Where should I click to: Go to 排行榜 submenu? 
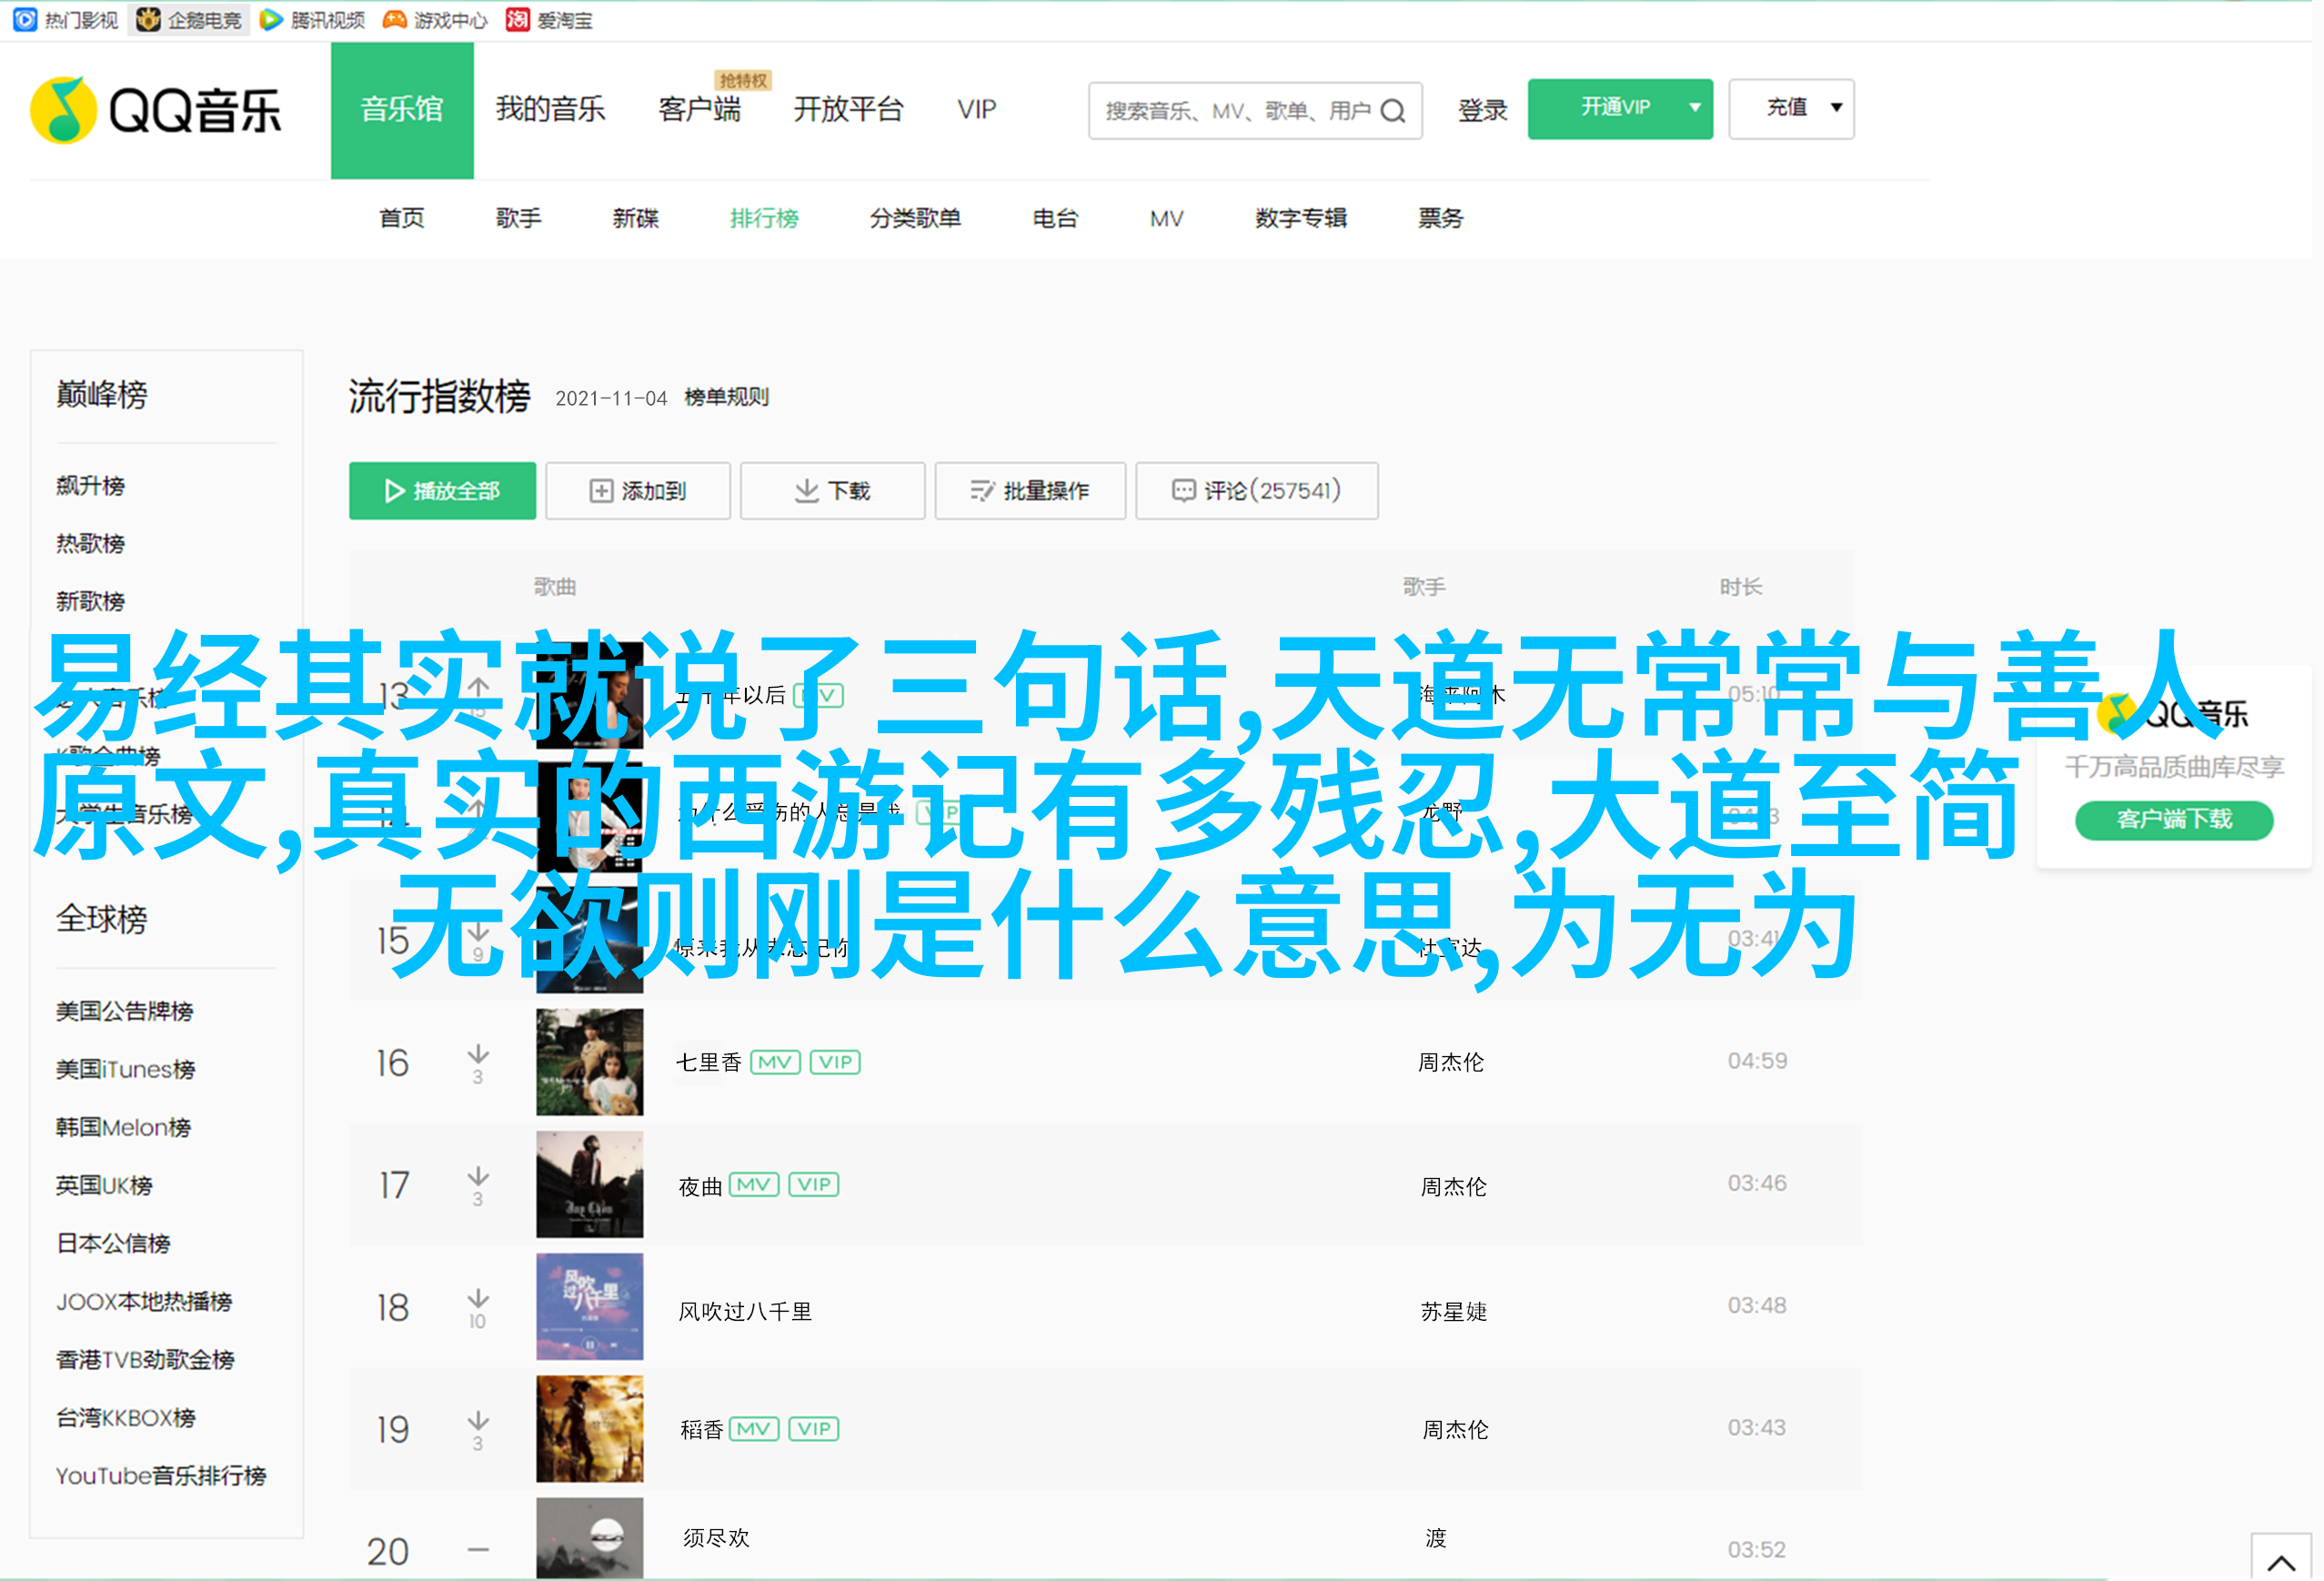point(764,218)
